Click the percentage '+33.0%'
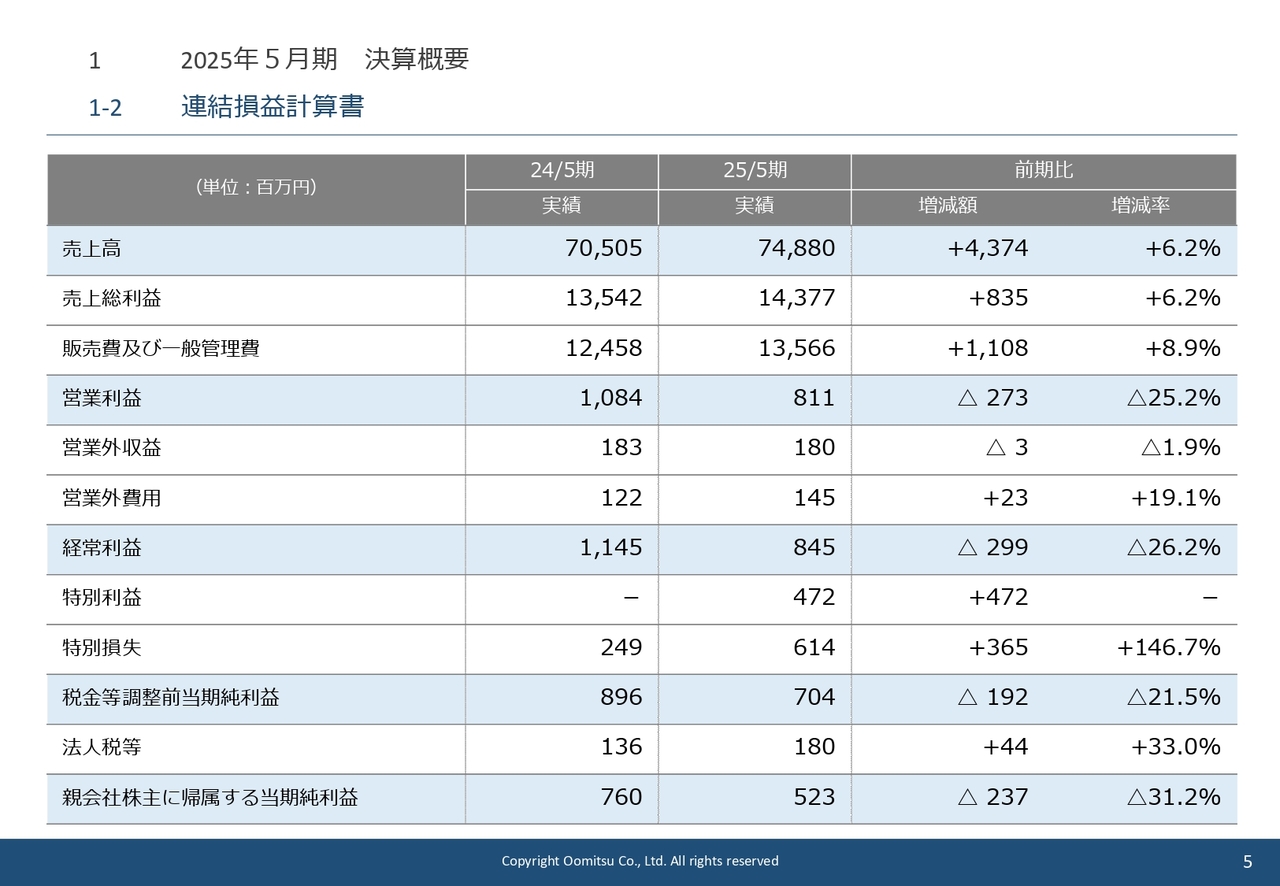The image size is (1280, 886). 1176,747
